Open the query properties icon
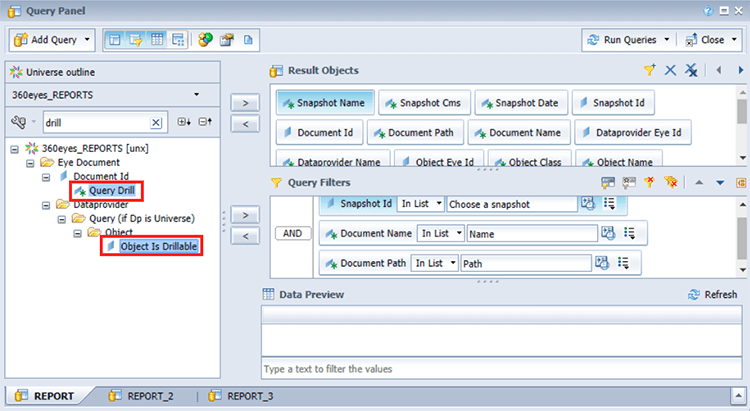 tap(227, 40)
